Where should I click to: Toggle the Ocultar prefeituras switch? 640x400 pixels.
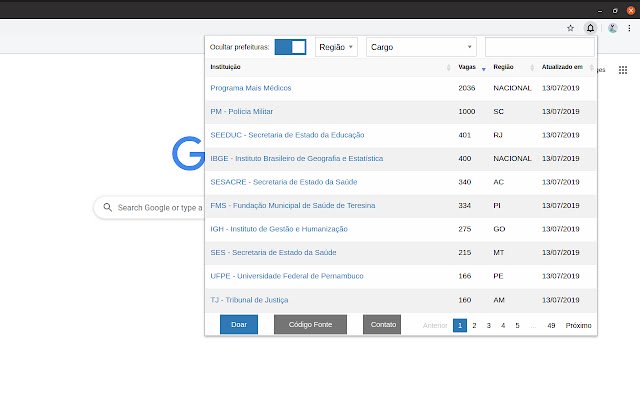pyautogui.click(x=290, y=47)
